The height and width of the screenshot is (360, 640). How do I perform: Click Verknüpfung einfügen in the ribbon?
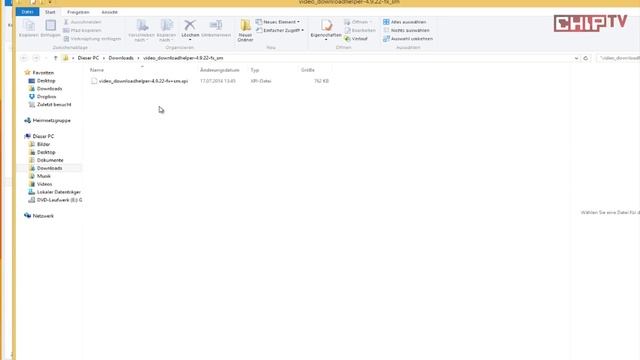pos(93,39)
